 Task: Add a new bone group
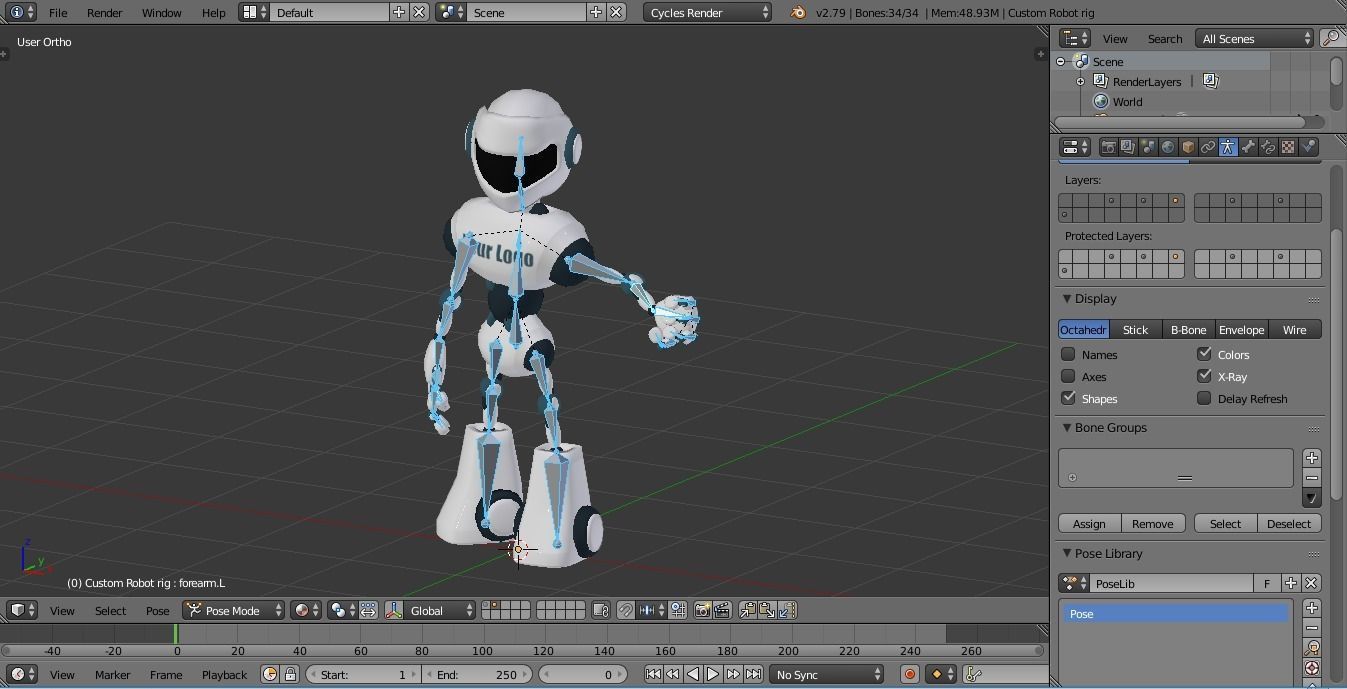1312,458
